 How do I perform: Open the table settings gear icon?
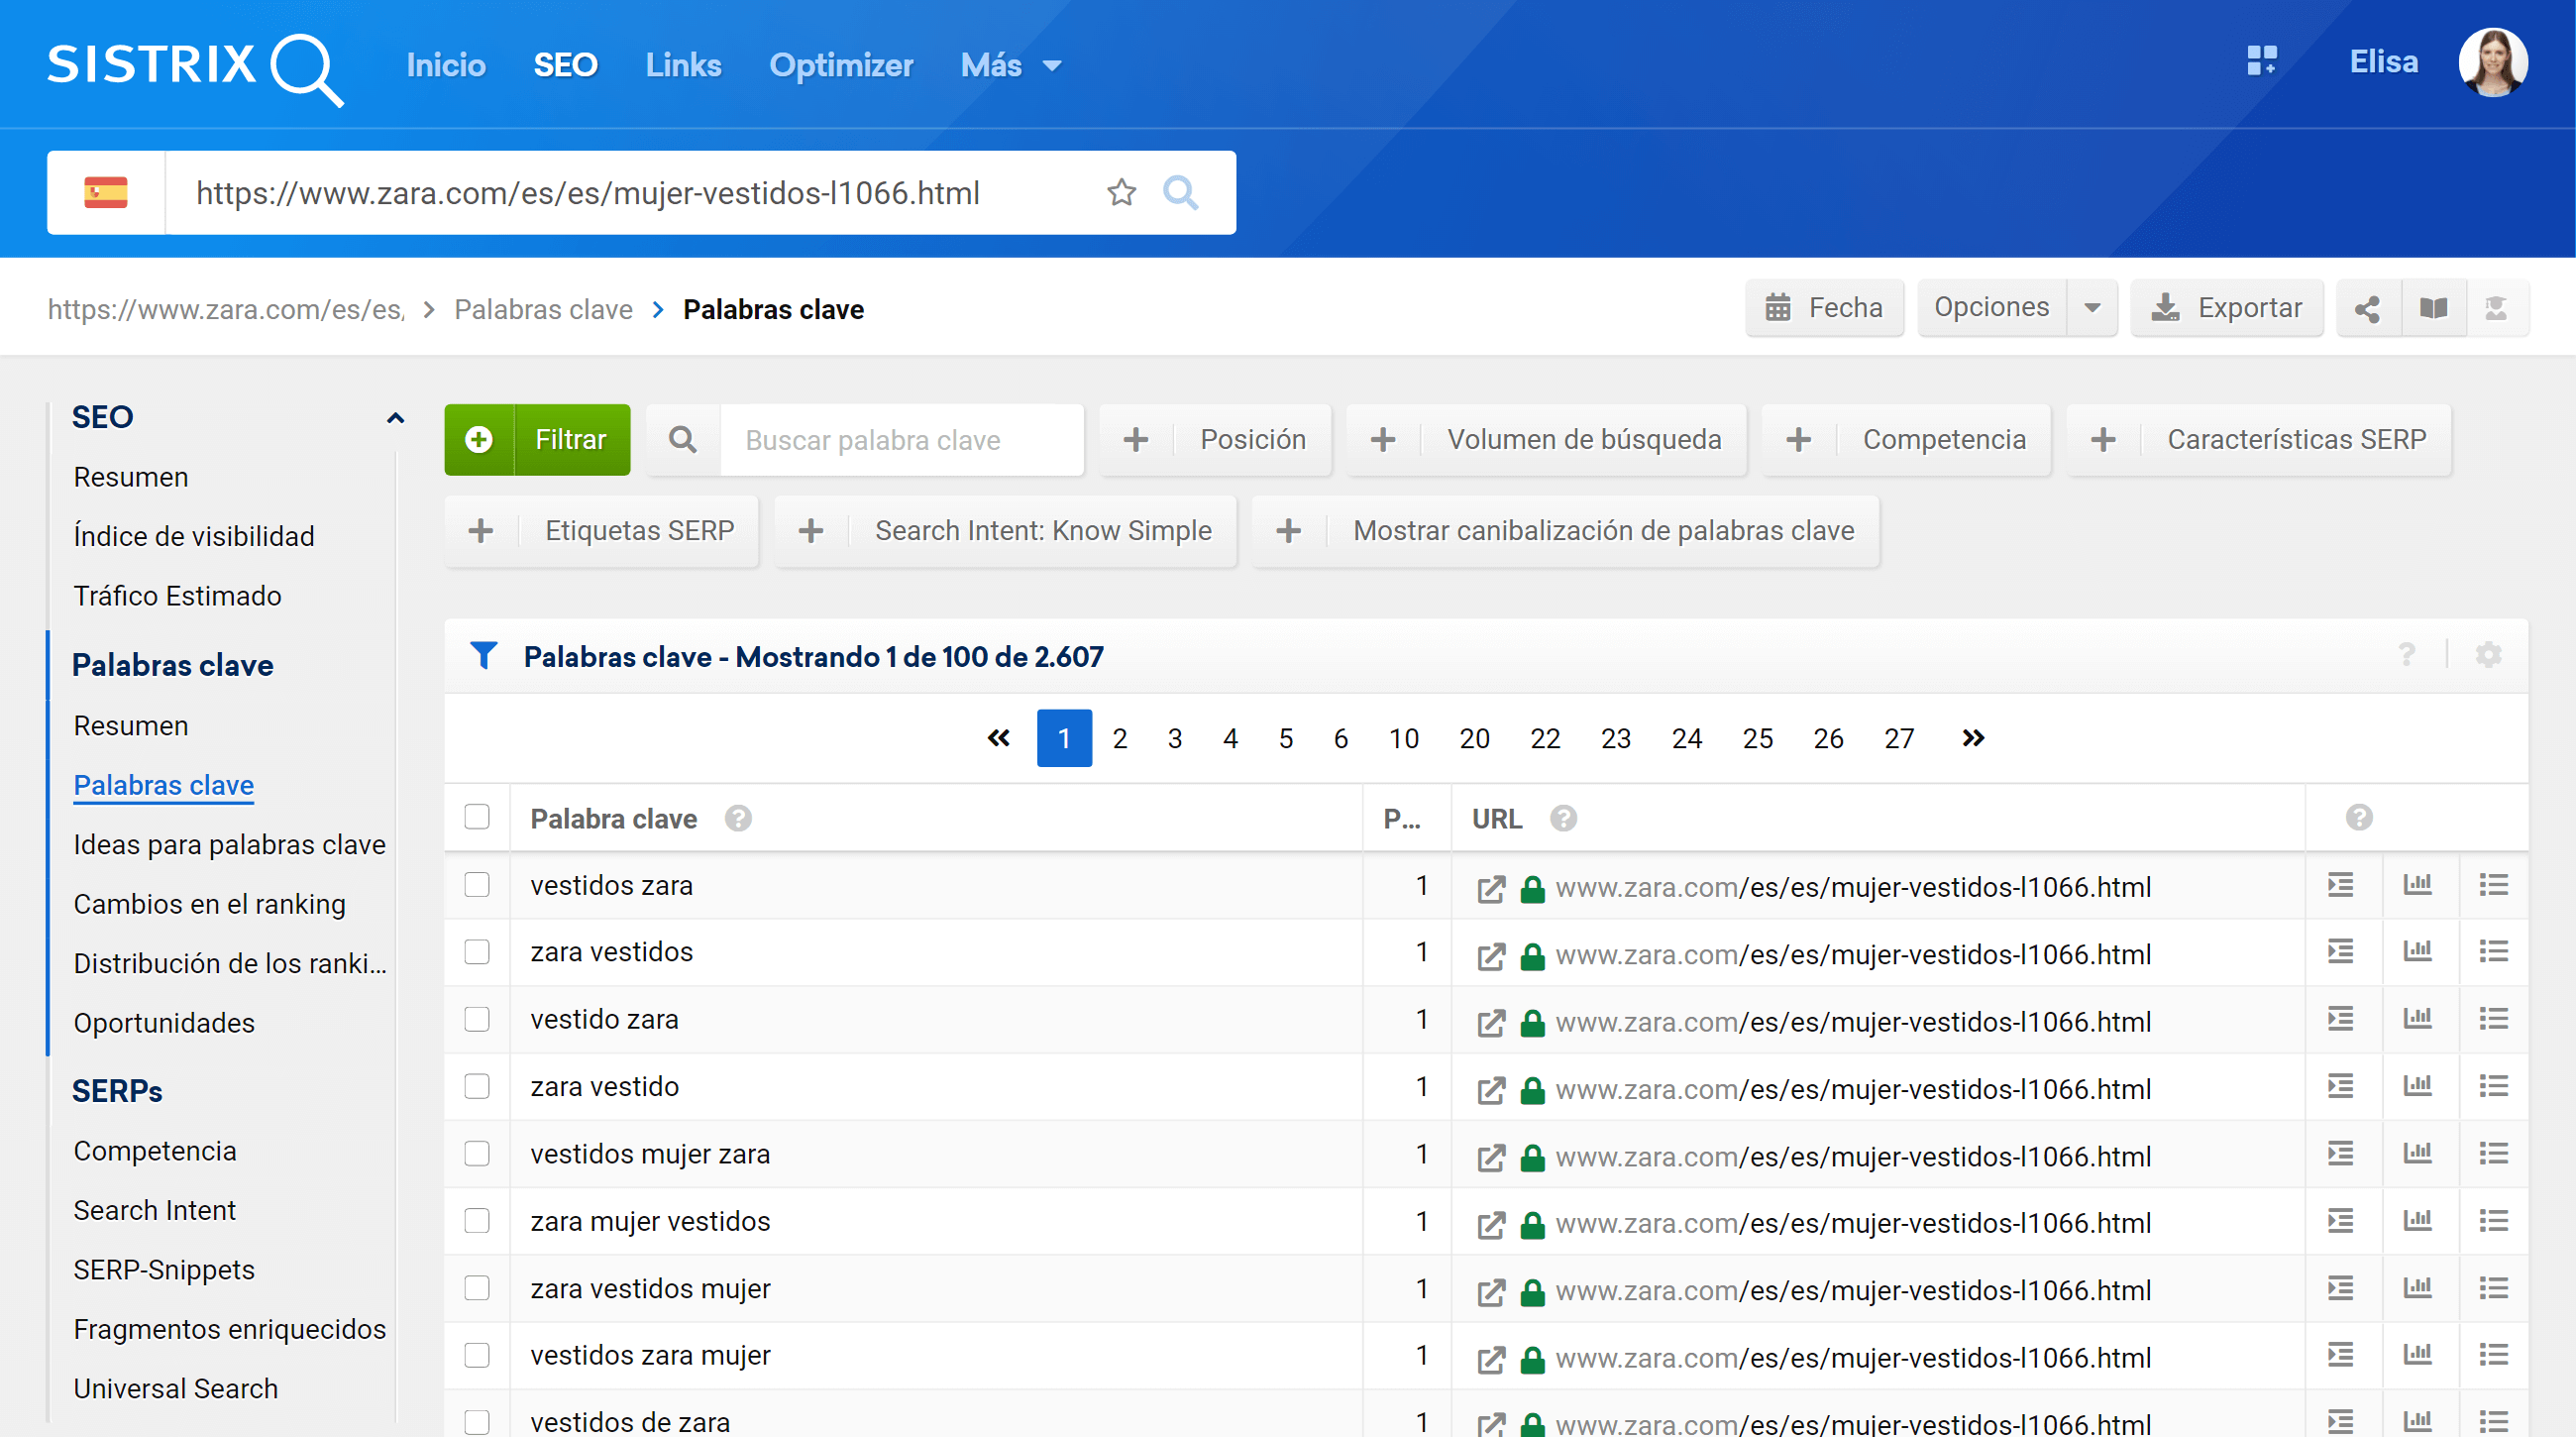click(2488, 655)
